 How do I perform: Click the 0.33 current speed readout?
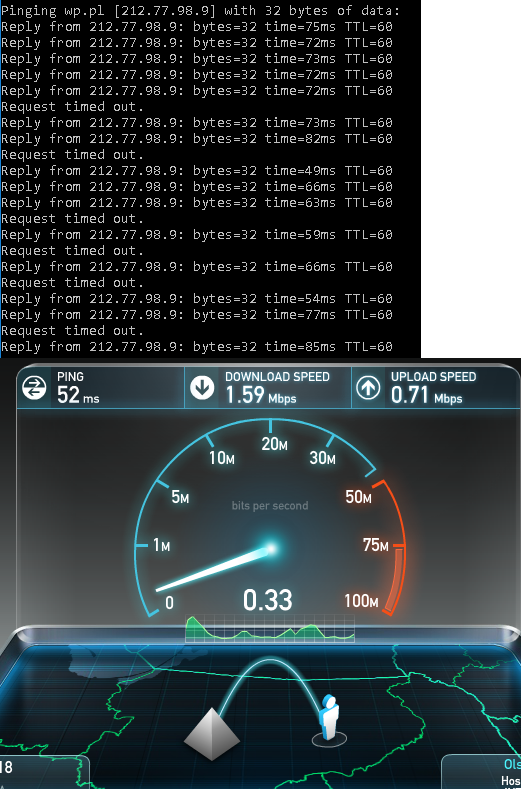268,600
